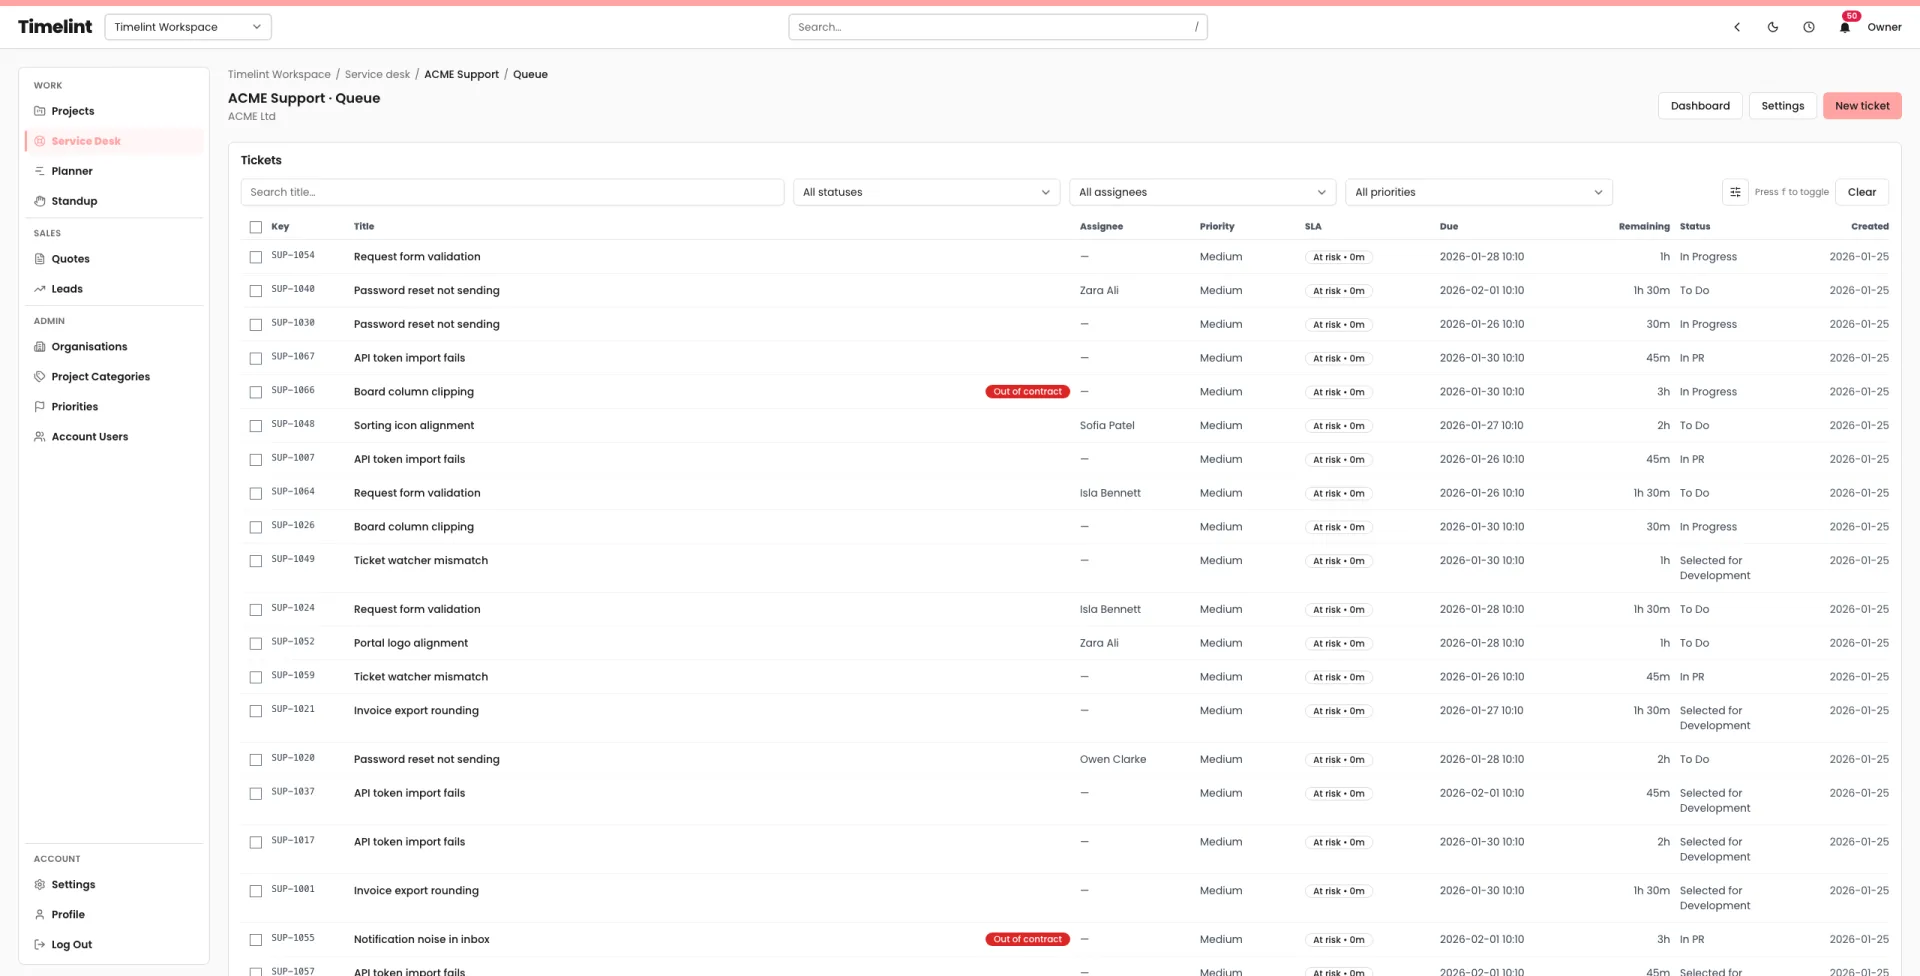1920x976 pixels.
Task: Open the ACME Support breadcrumb link
Action: click(461, 74)
